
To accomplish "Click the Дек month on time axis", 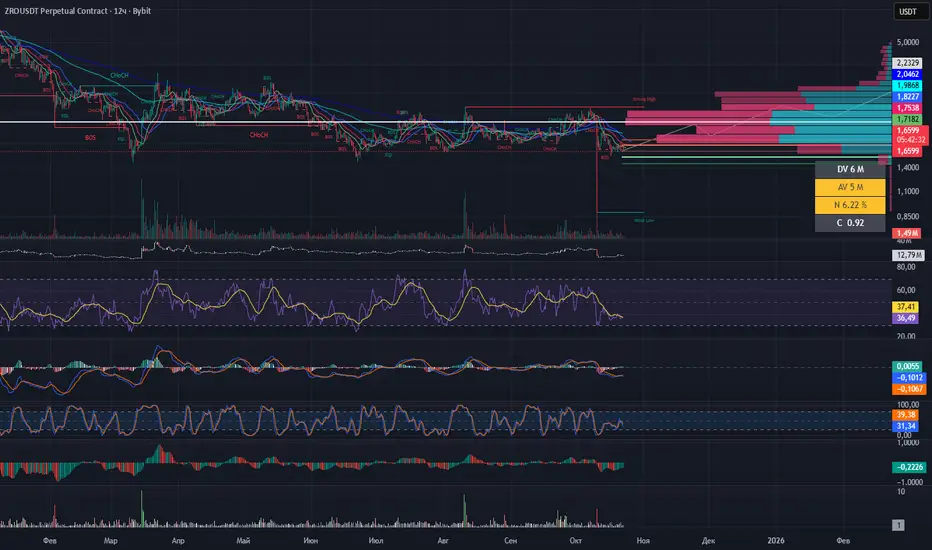I will point(708,540).
